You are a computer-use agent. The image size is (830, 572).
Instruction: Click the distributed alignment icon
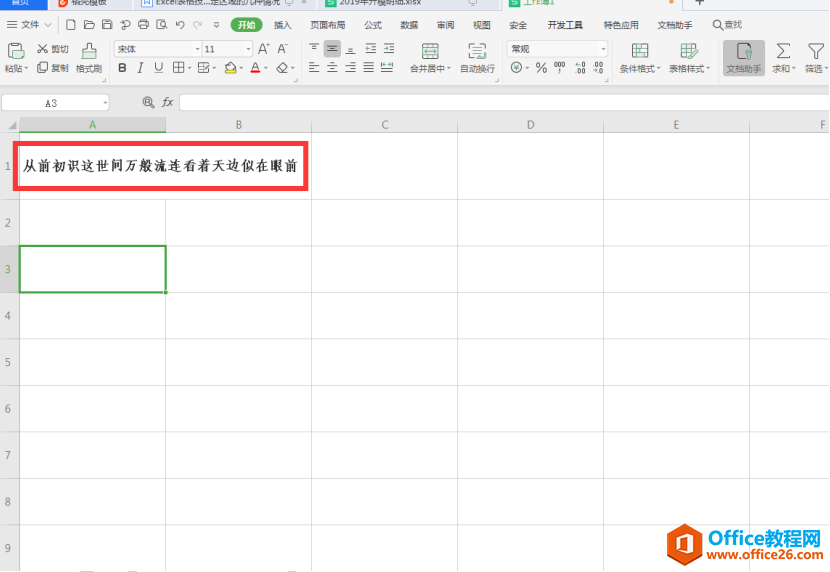click(387, 67)
